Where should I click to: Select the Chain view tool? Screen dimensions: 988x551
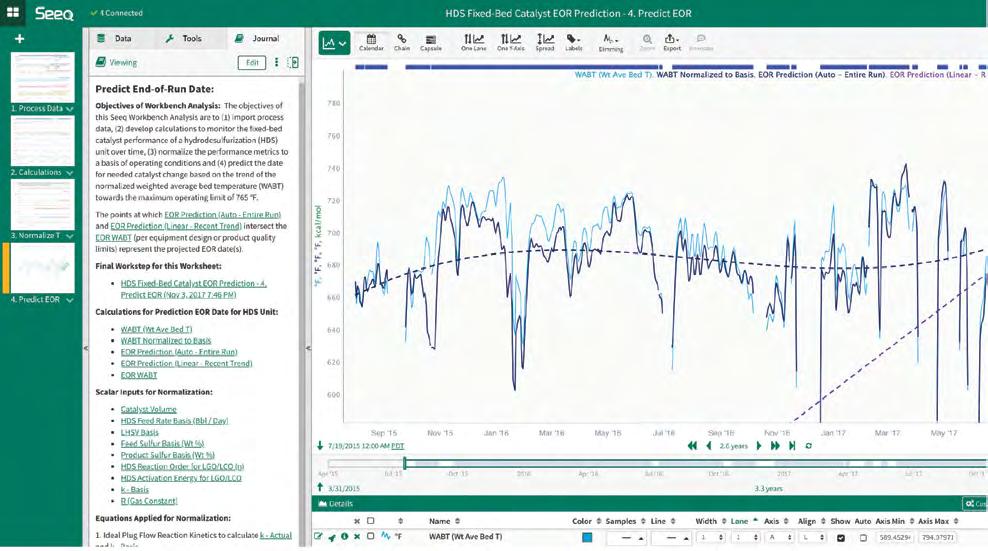(401, 42)
